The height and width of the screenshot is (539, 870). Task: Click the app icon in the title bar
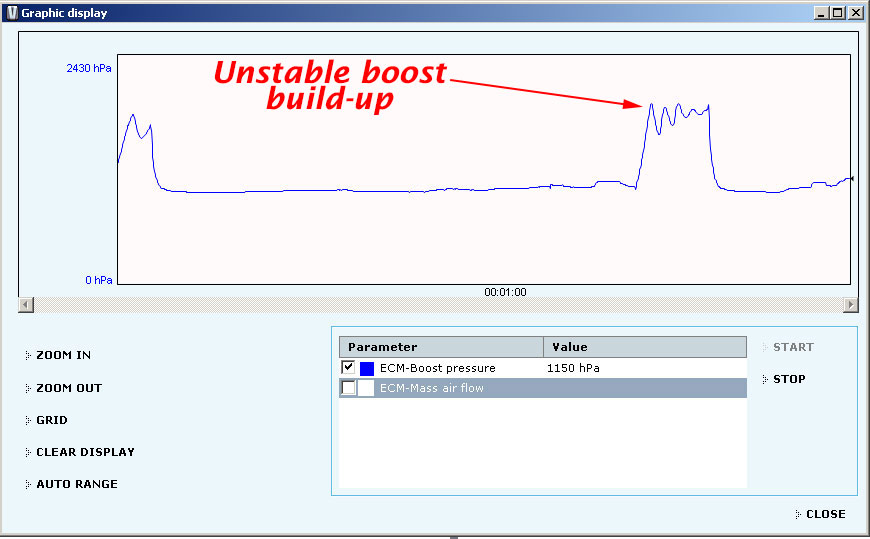(12, 13)
